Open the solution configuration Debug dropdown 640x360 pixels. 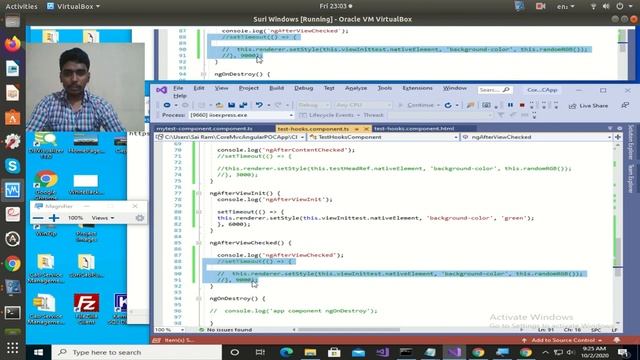tap(313, 105)
